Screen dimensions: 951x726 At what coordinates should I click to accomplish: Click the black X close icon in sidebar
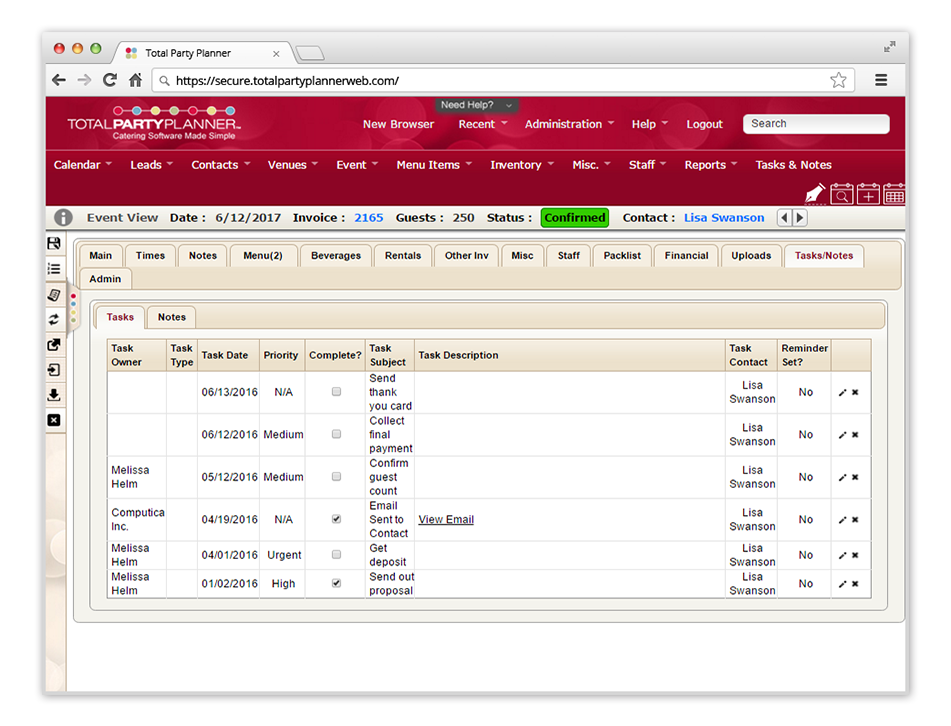tap(54, 420)
